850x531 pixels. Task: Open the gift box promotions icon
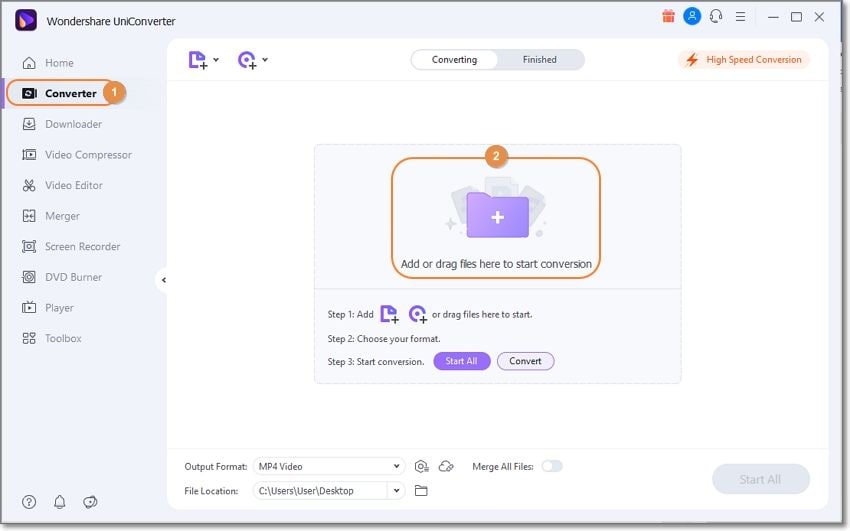[668, 16]
